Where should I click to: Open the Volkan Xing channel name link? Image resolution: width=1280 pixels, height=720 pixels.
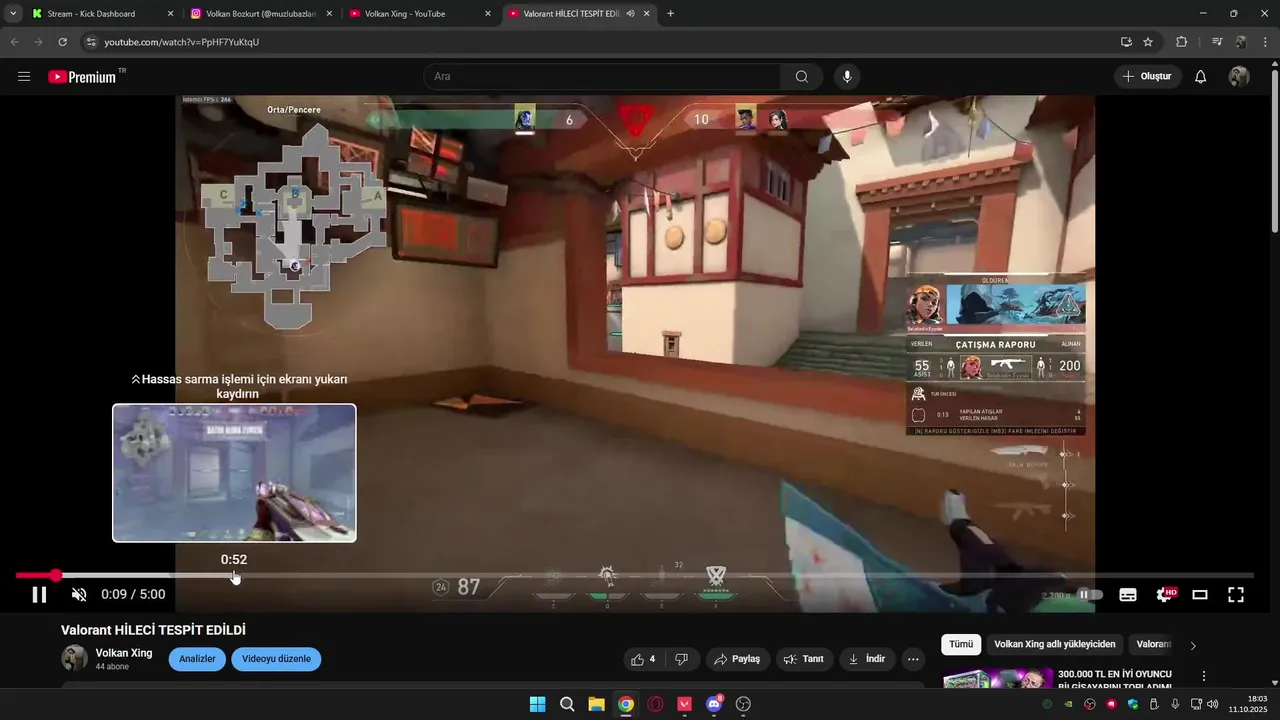pos(124,653)
